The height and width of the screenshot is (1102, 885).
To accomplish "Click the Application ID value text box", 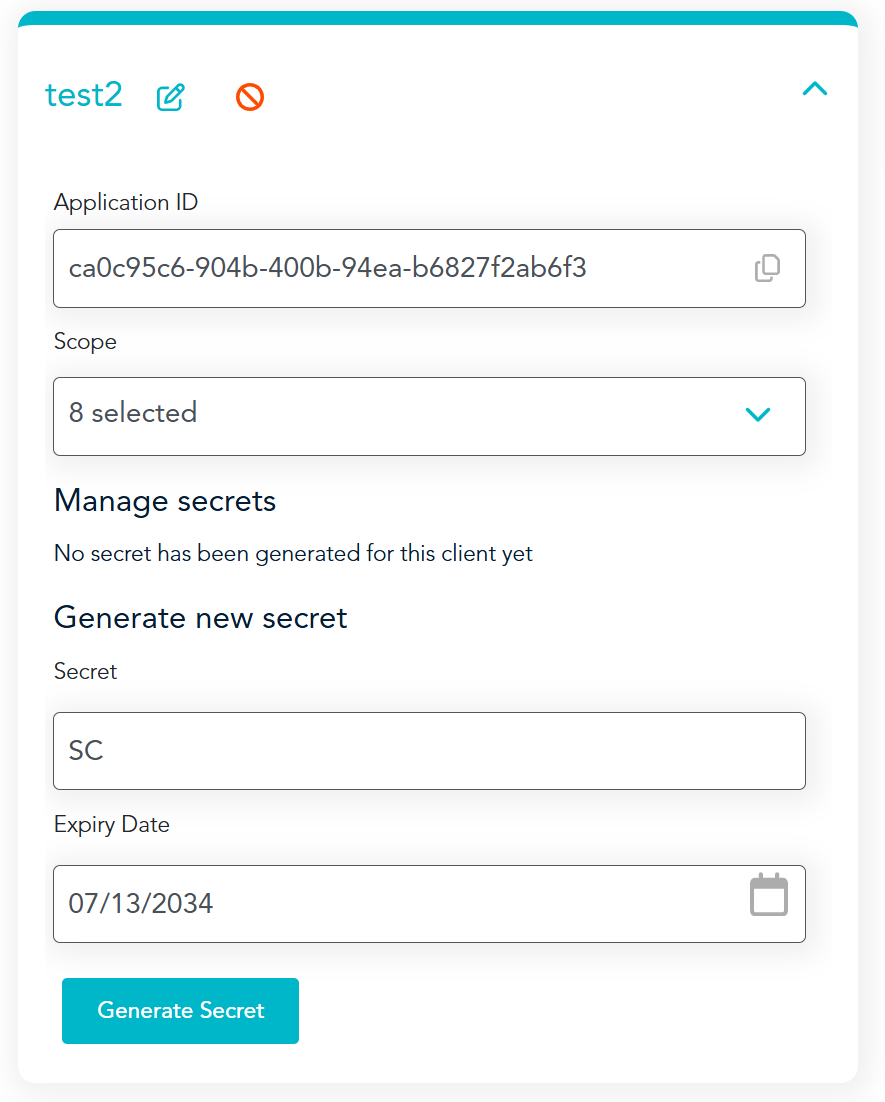I will pyautogui.click(x=400, y=268).
